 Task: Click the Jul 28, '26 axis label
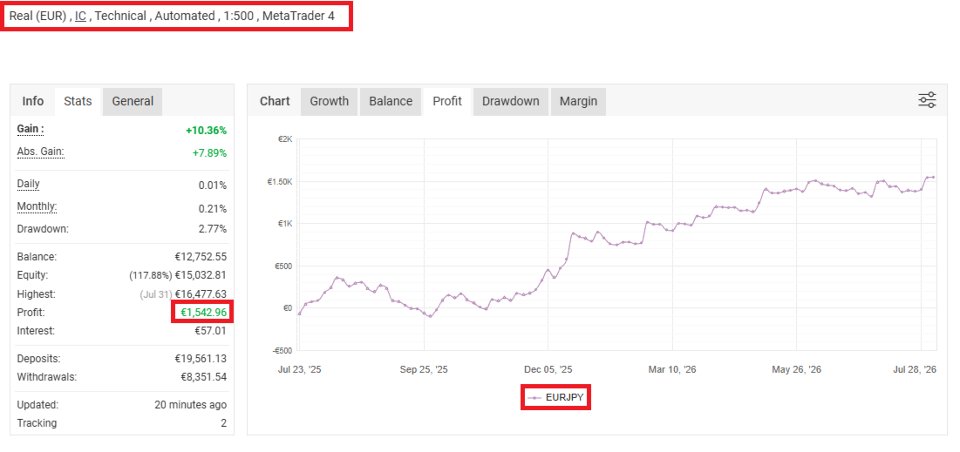click(915, 369)
